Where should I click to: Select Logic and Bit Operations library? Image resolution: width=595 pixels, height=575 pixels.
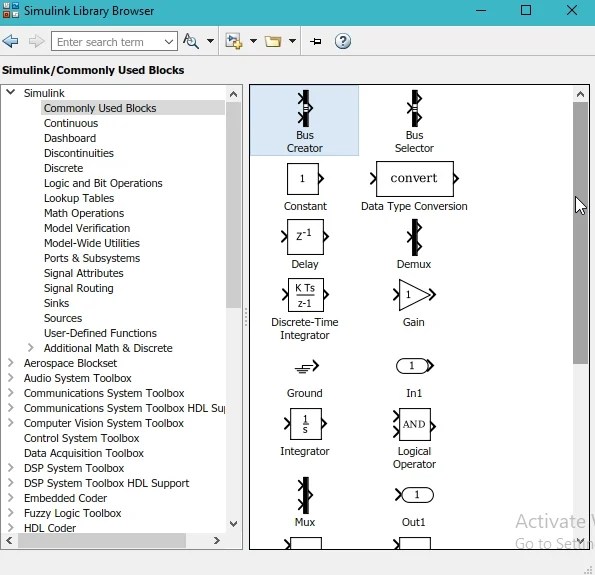[x=103, y=183]
